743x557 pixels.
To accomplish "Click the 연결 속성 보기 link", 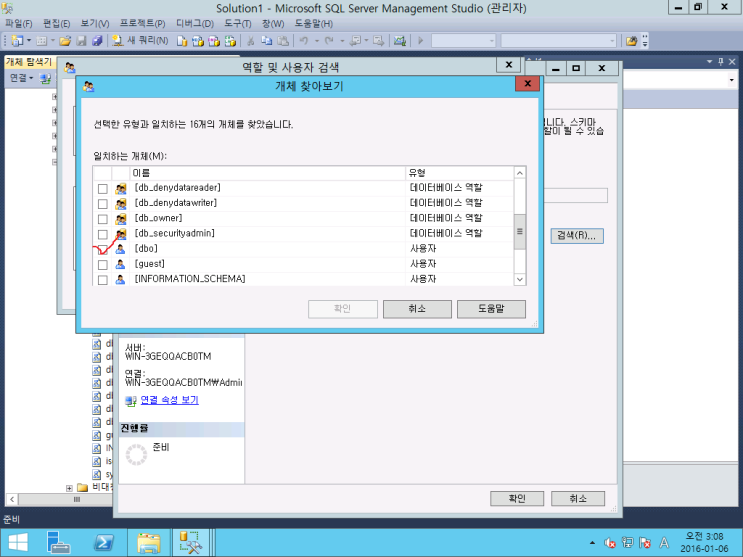I will pos(170,400).
